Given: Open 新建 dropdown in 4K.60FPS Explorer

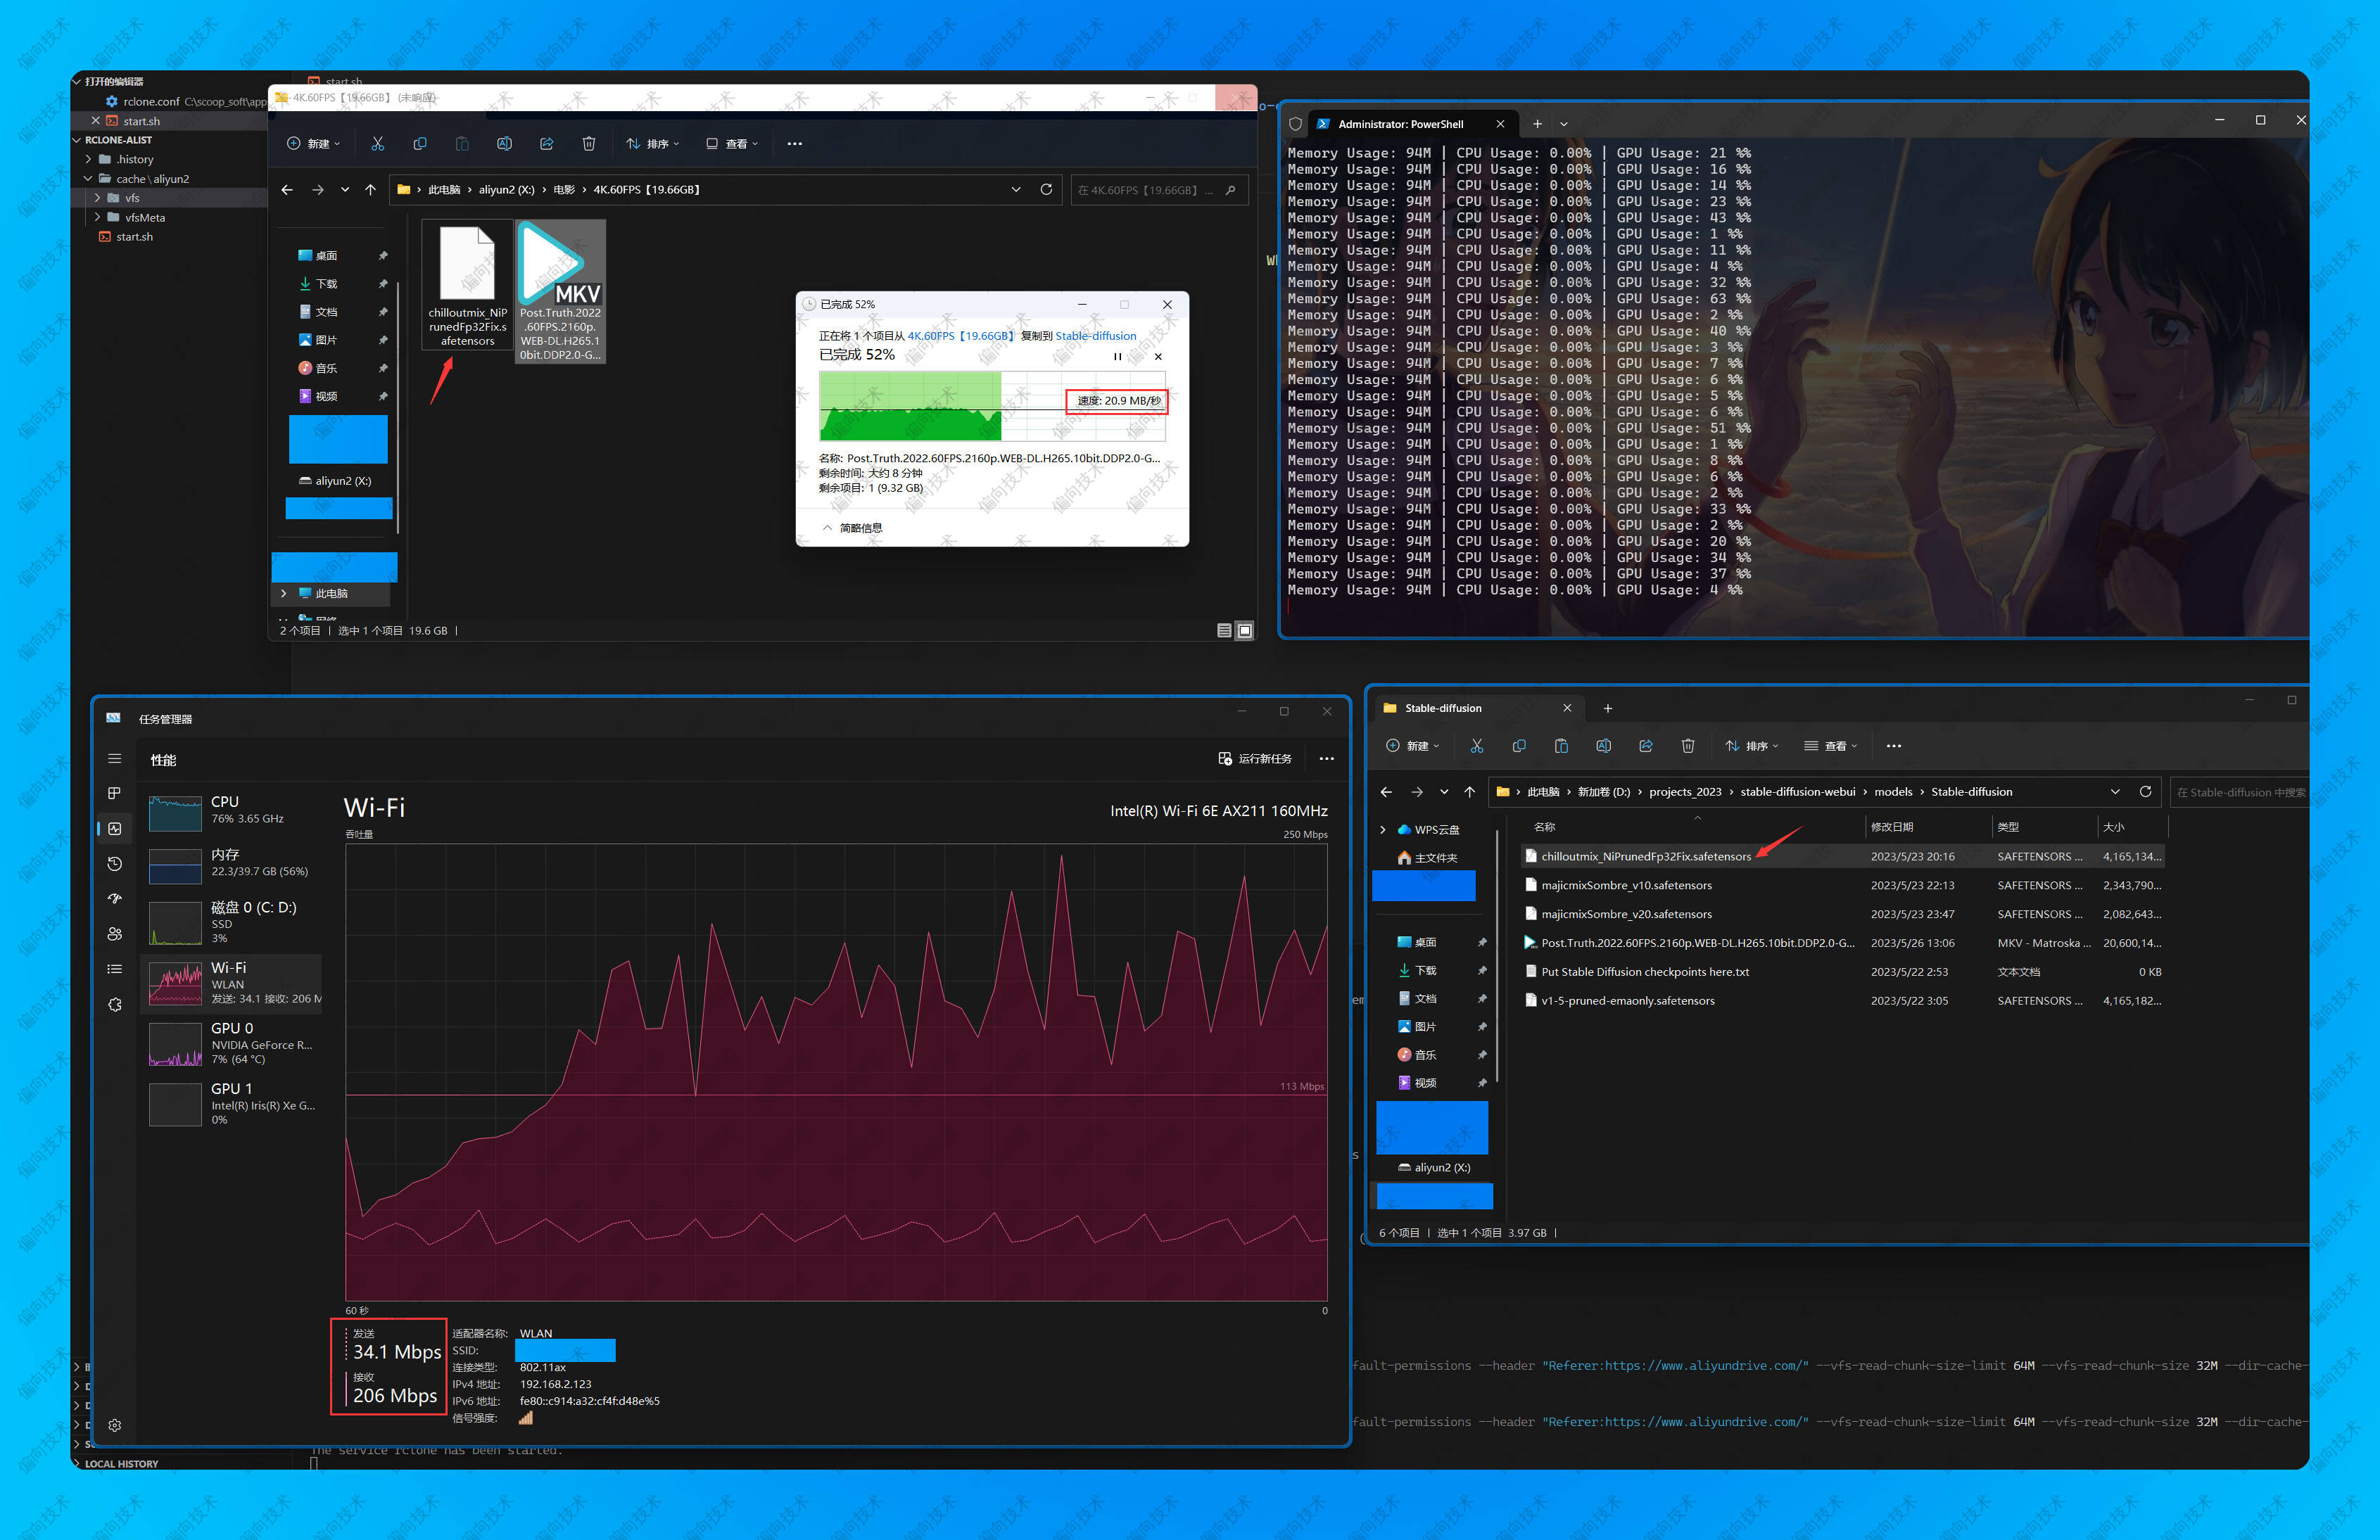Looking at the screenshot, I should [314, 144].
